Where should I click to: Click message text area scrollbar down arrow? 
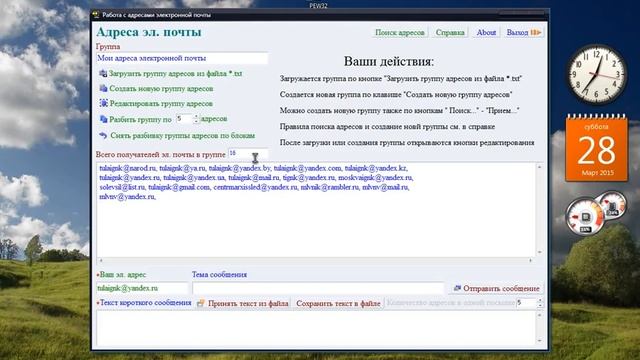click(x=540, y=340)
